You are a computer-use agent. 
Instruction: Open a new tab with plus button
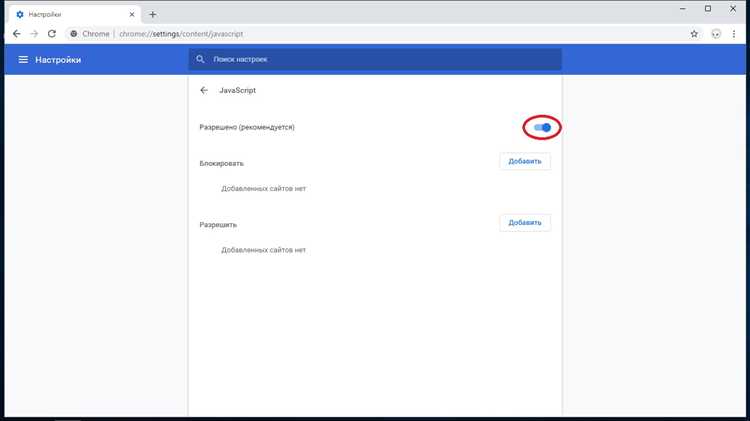[153, 15]
